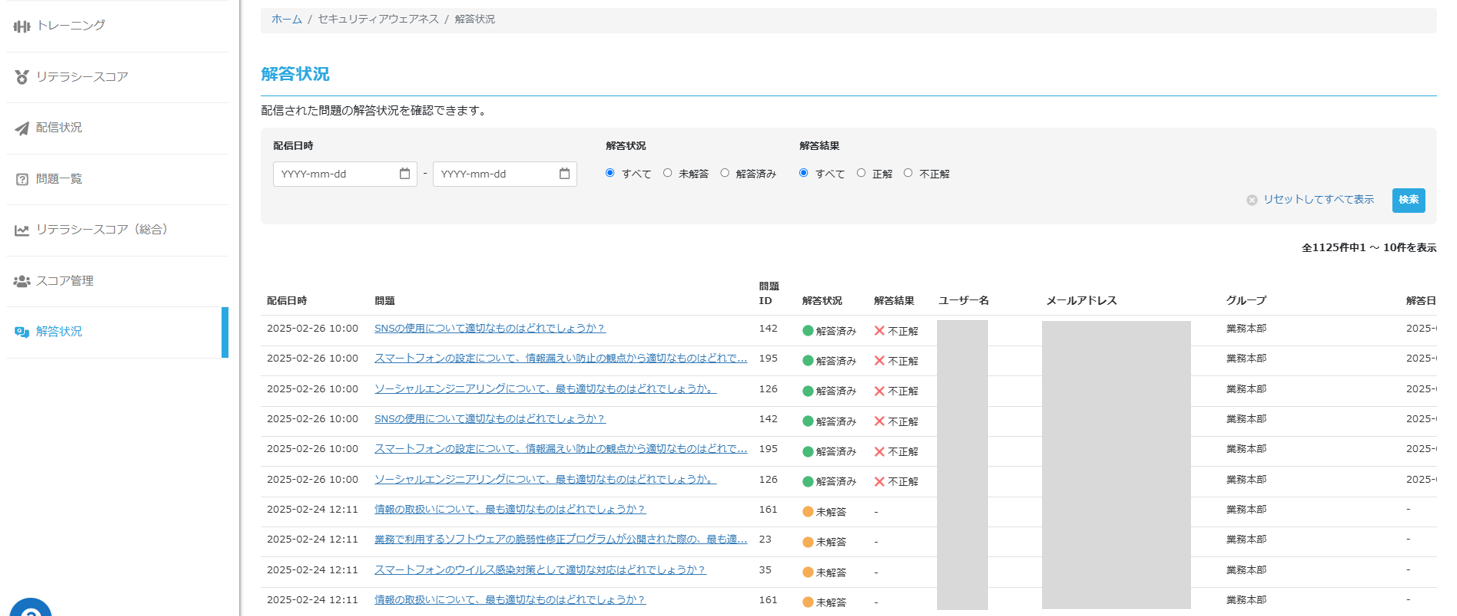
Task: Click the 問題 column header
Action: click(385, 301)
